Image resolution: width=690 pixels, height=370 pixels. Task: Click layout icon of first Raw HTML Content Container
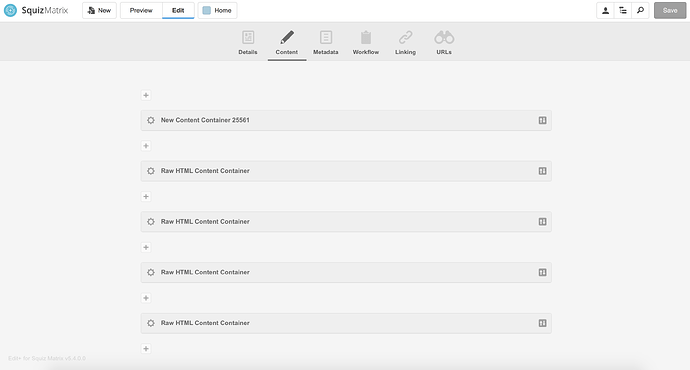543,171
